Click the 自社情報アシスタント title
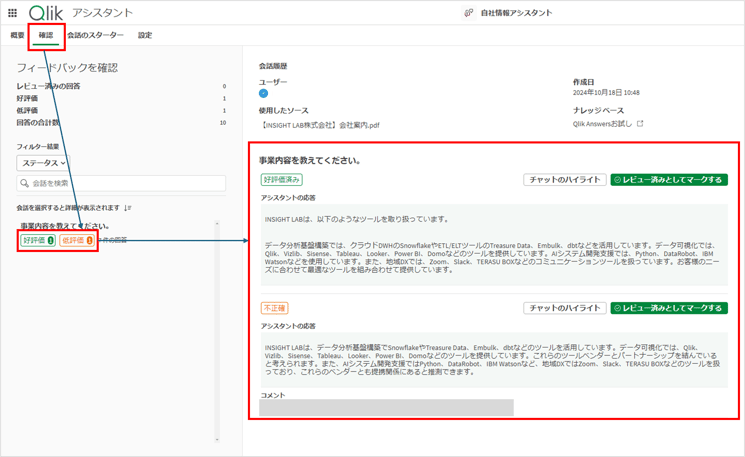745x457 pixels. coord(516,13)
